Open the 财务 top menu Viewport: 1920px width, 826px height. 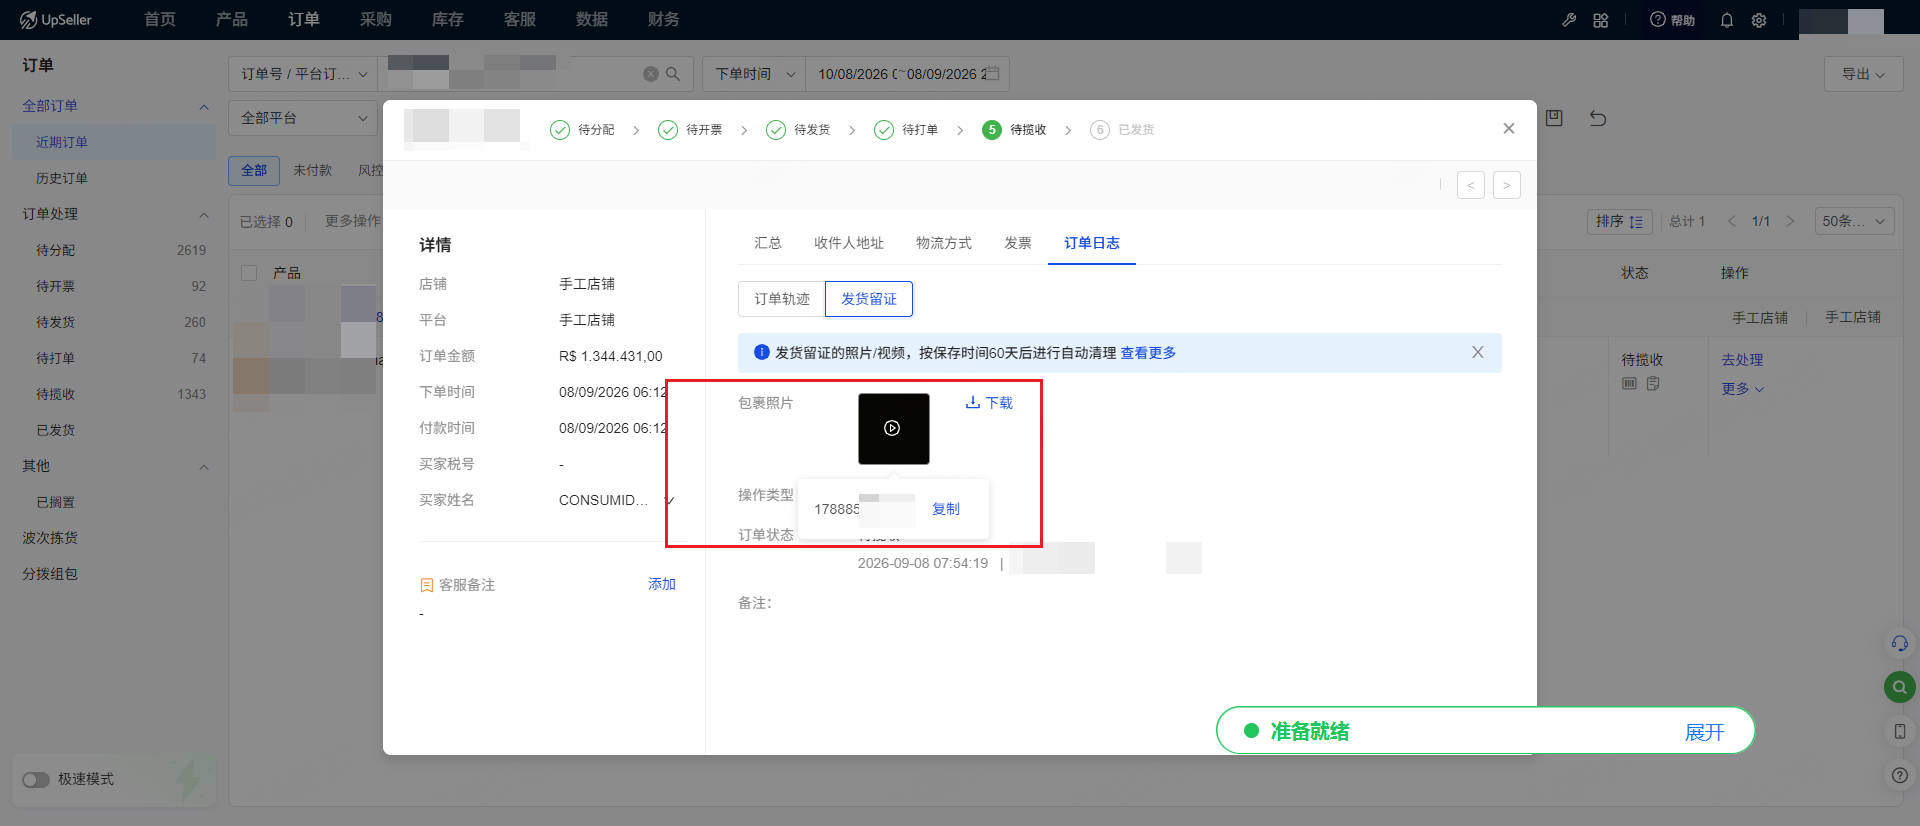pyautogui.click(x=664, y=20)
